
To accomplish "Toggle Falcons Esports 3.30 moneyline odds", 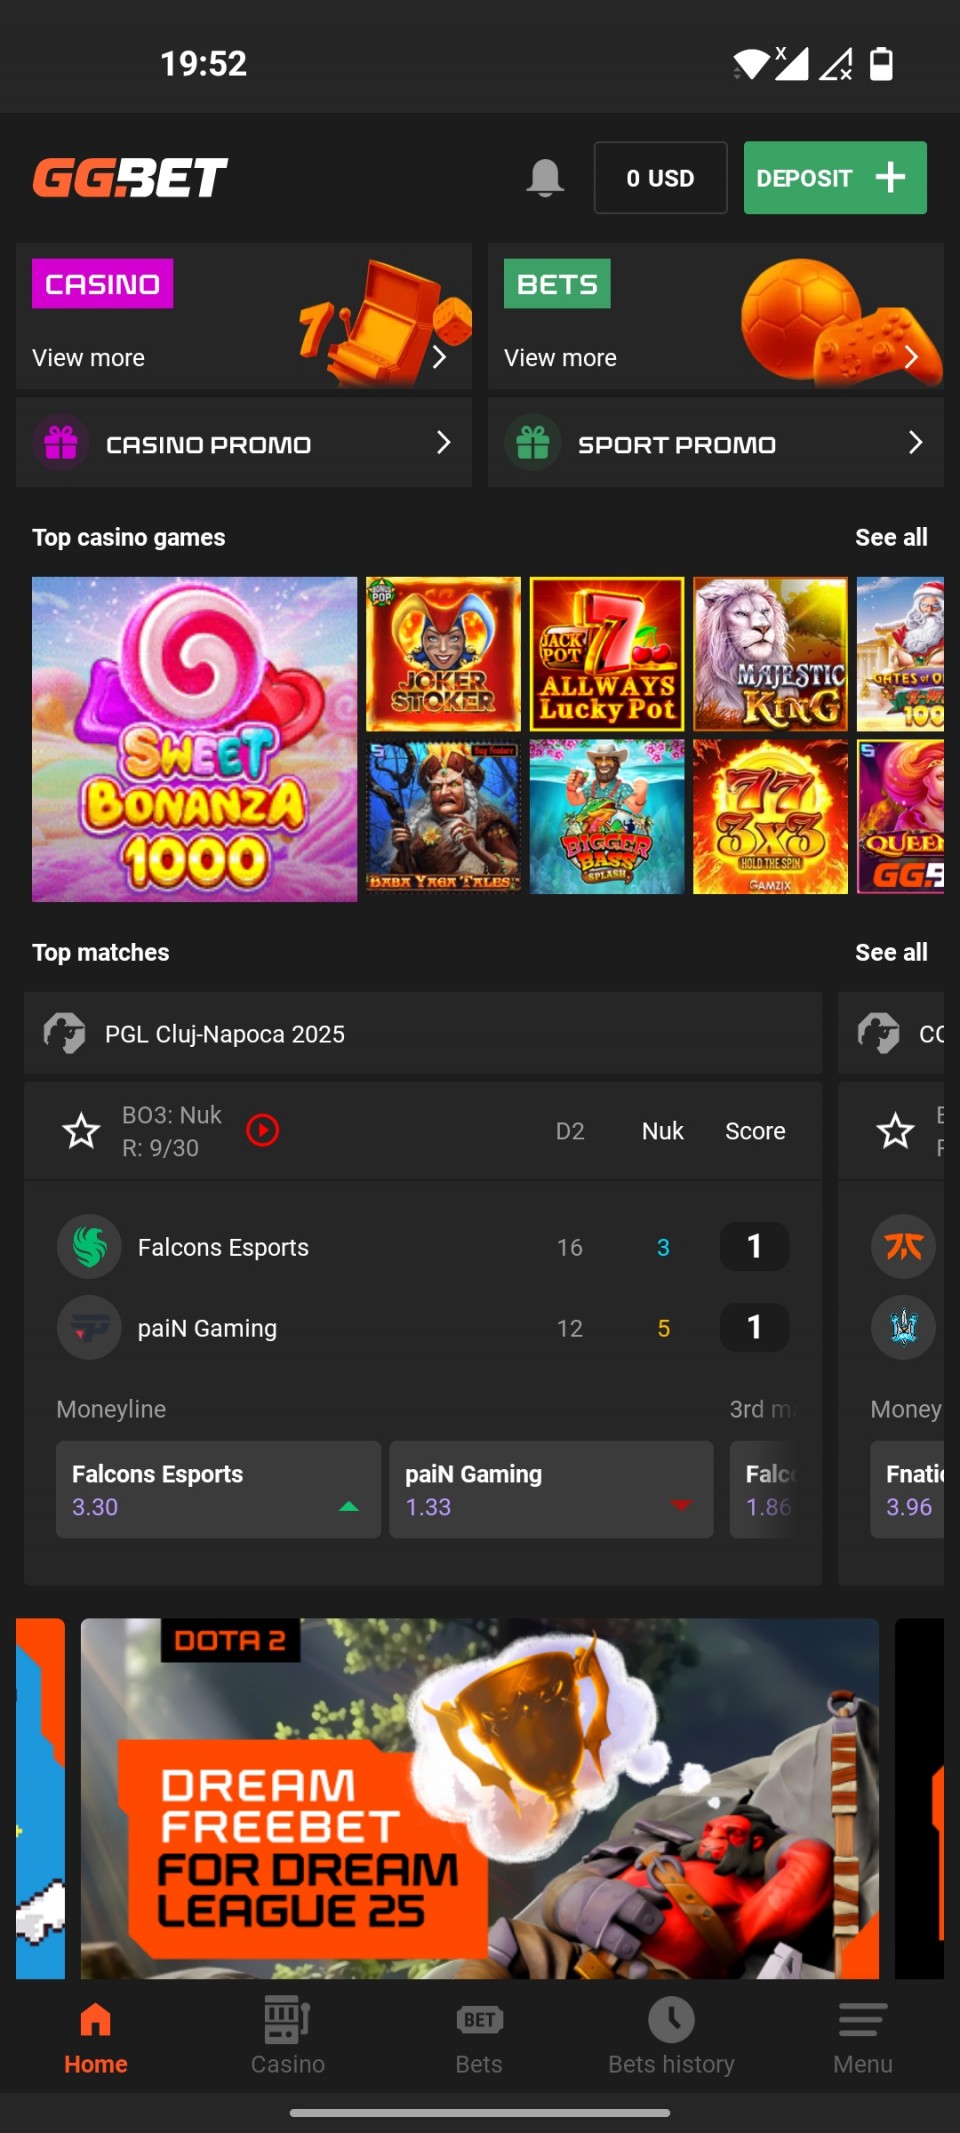I will pos(218,1489).
